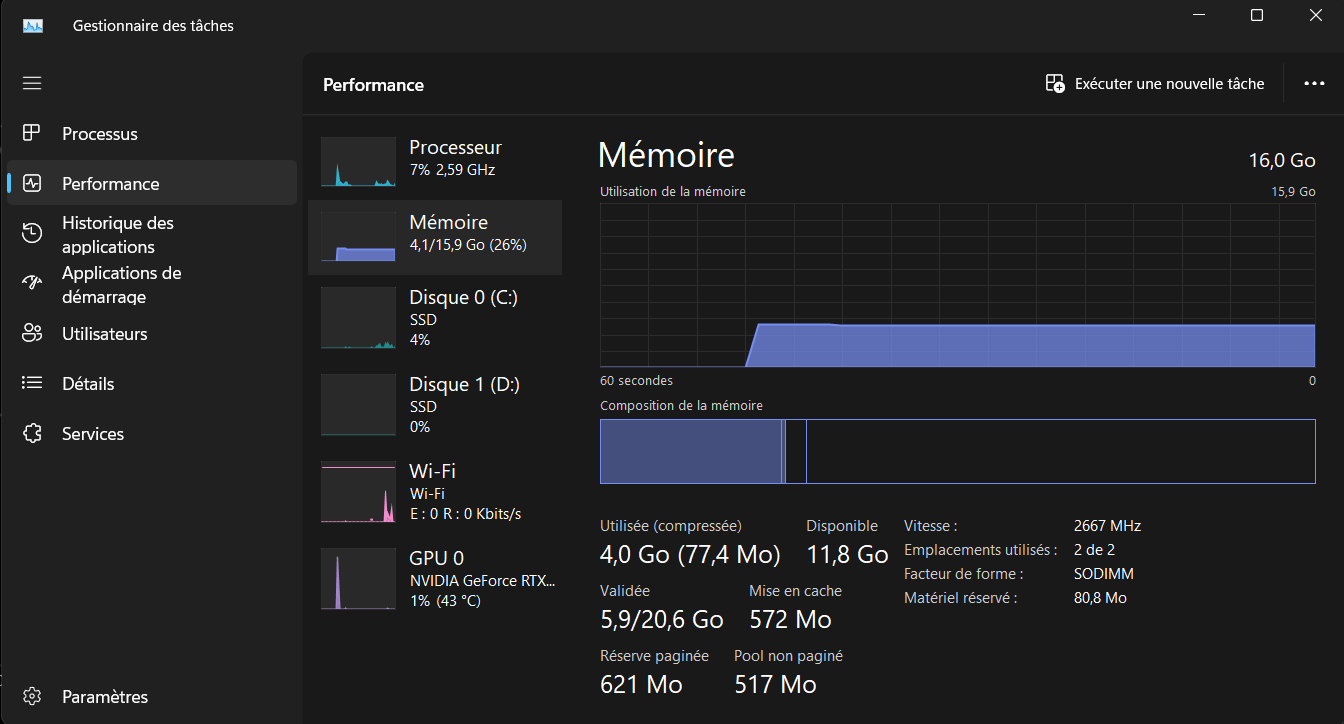Click the Task Manager title bar app icon
Viewport: 1344px width, 724px height.
tap(33, 26)
